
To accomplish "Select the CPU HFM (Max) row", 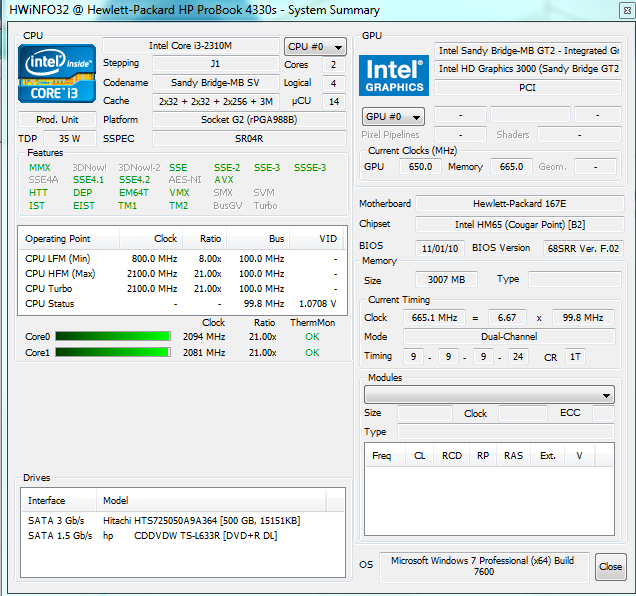I will point(183,274).
